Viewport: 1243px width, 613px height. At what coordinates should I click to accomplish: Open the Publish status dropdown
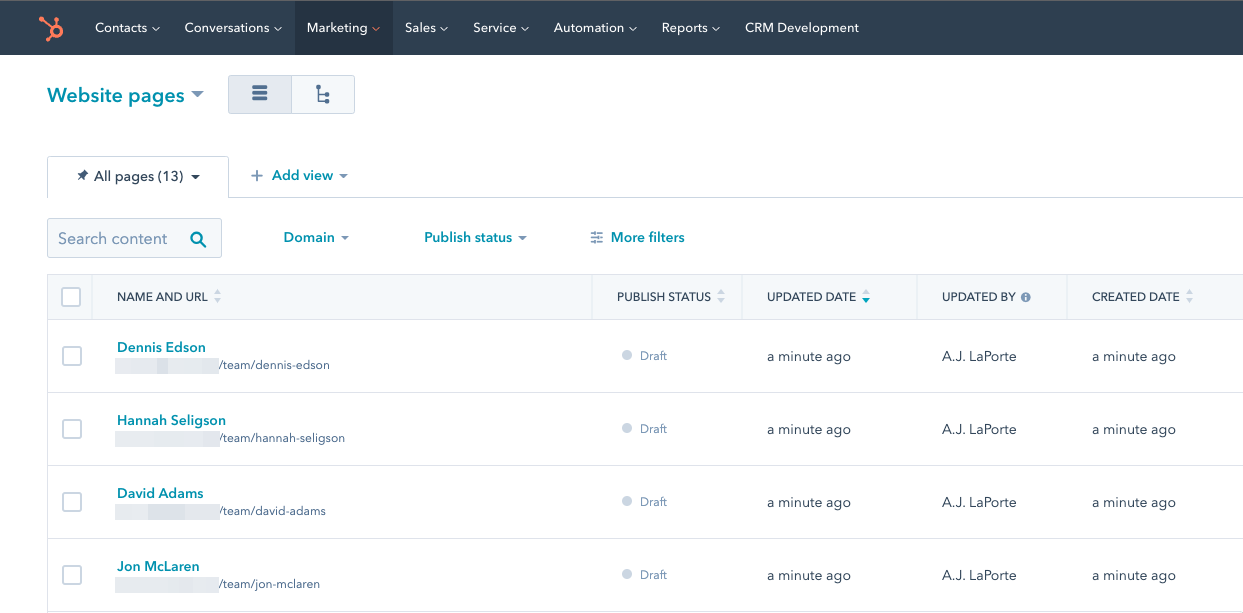click(x=475, y=237)
